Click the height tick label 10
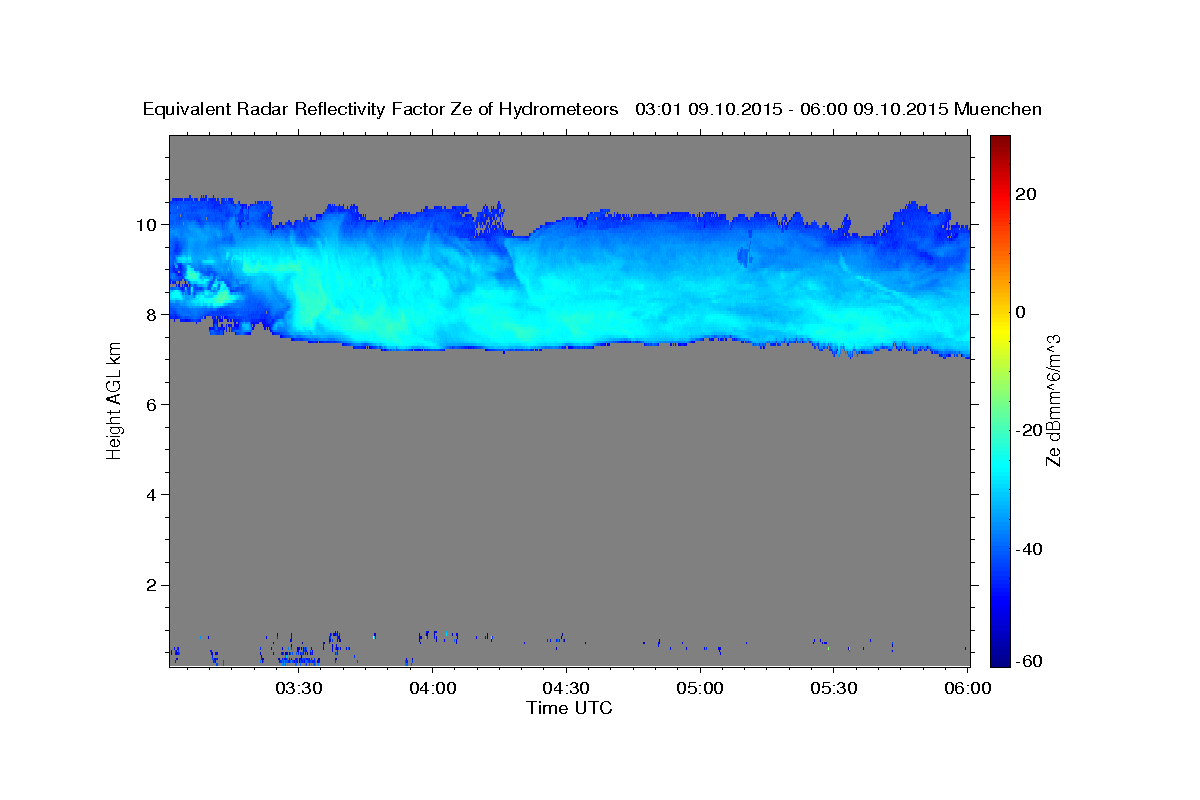 [x=146, y=224]
